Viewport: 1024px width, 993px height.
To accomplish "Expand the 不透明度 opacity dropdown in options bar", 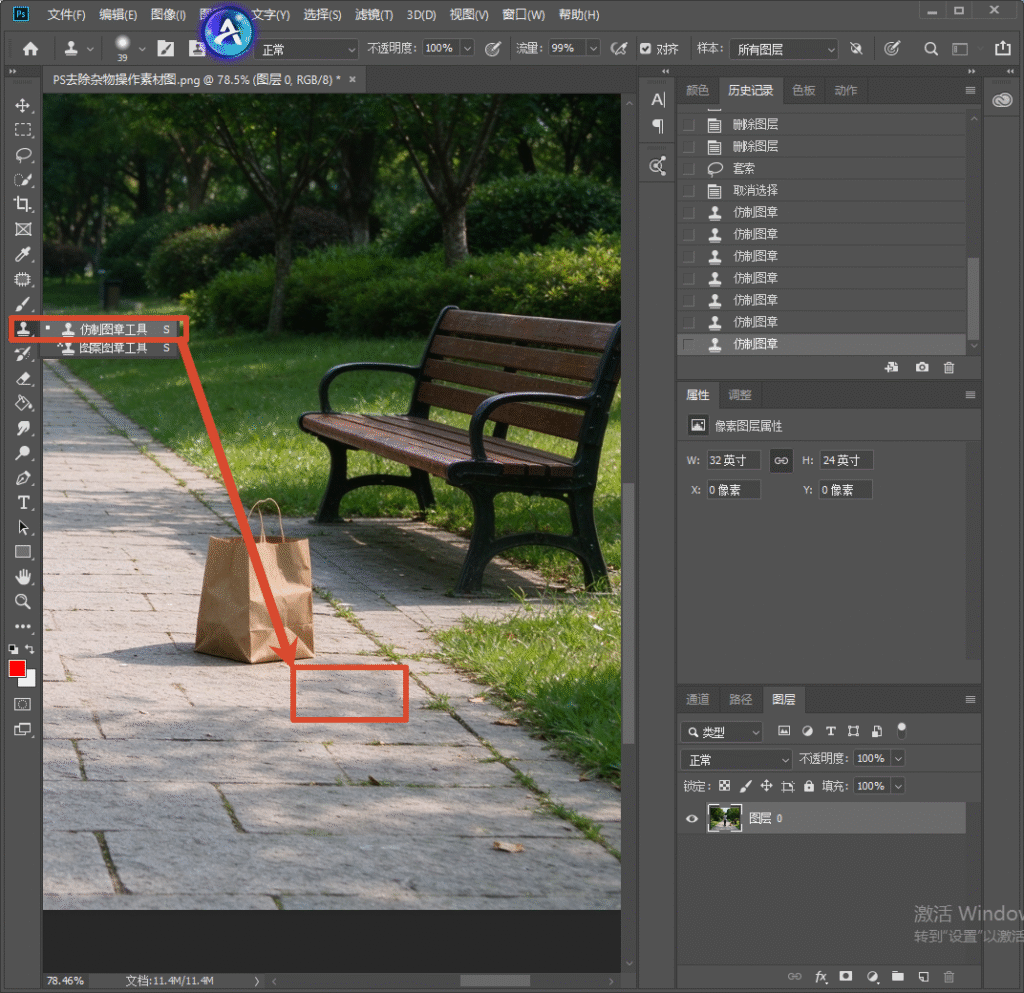I will 467,48.
